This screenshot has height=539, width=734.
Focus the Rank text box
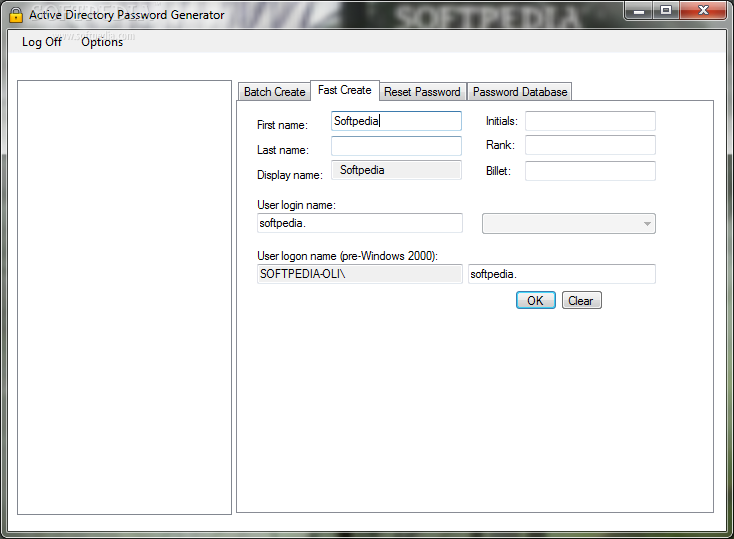[x=590, y=145]
